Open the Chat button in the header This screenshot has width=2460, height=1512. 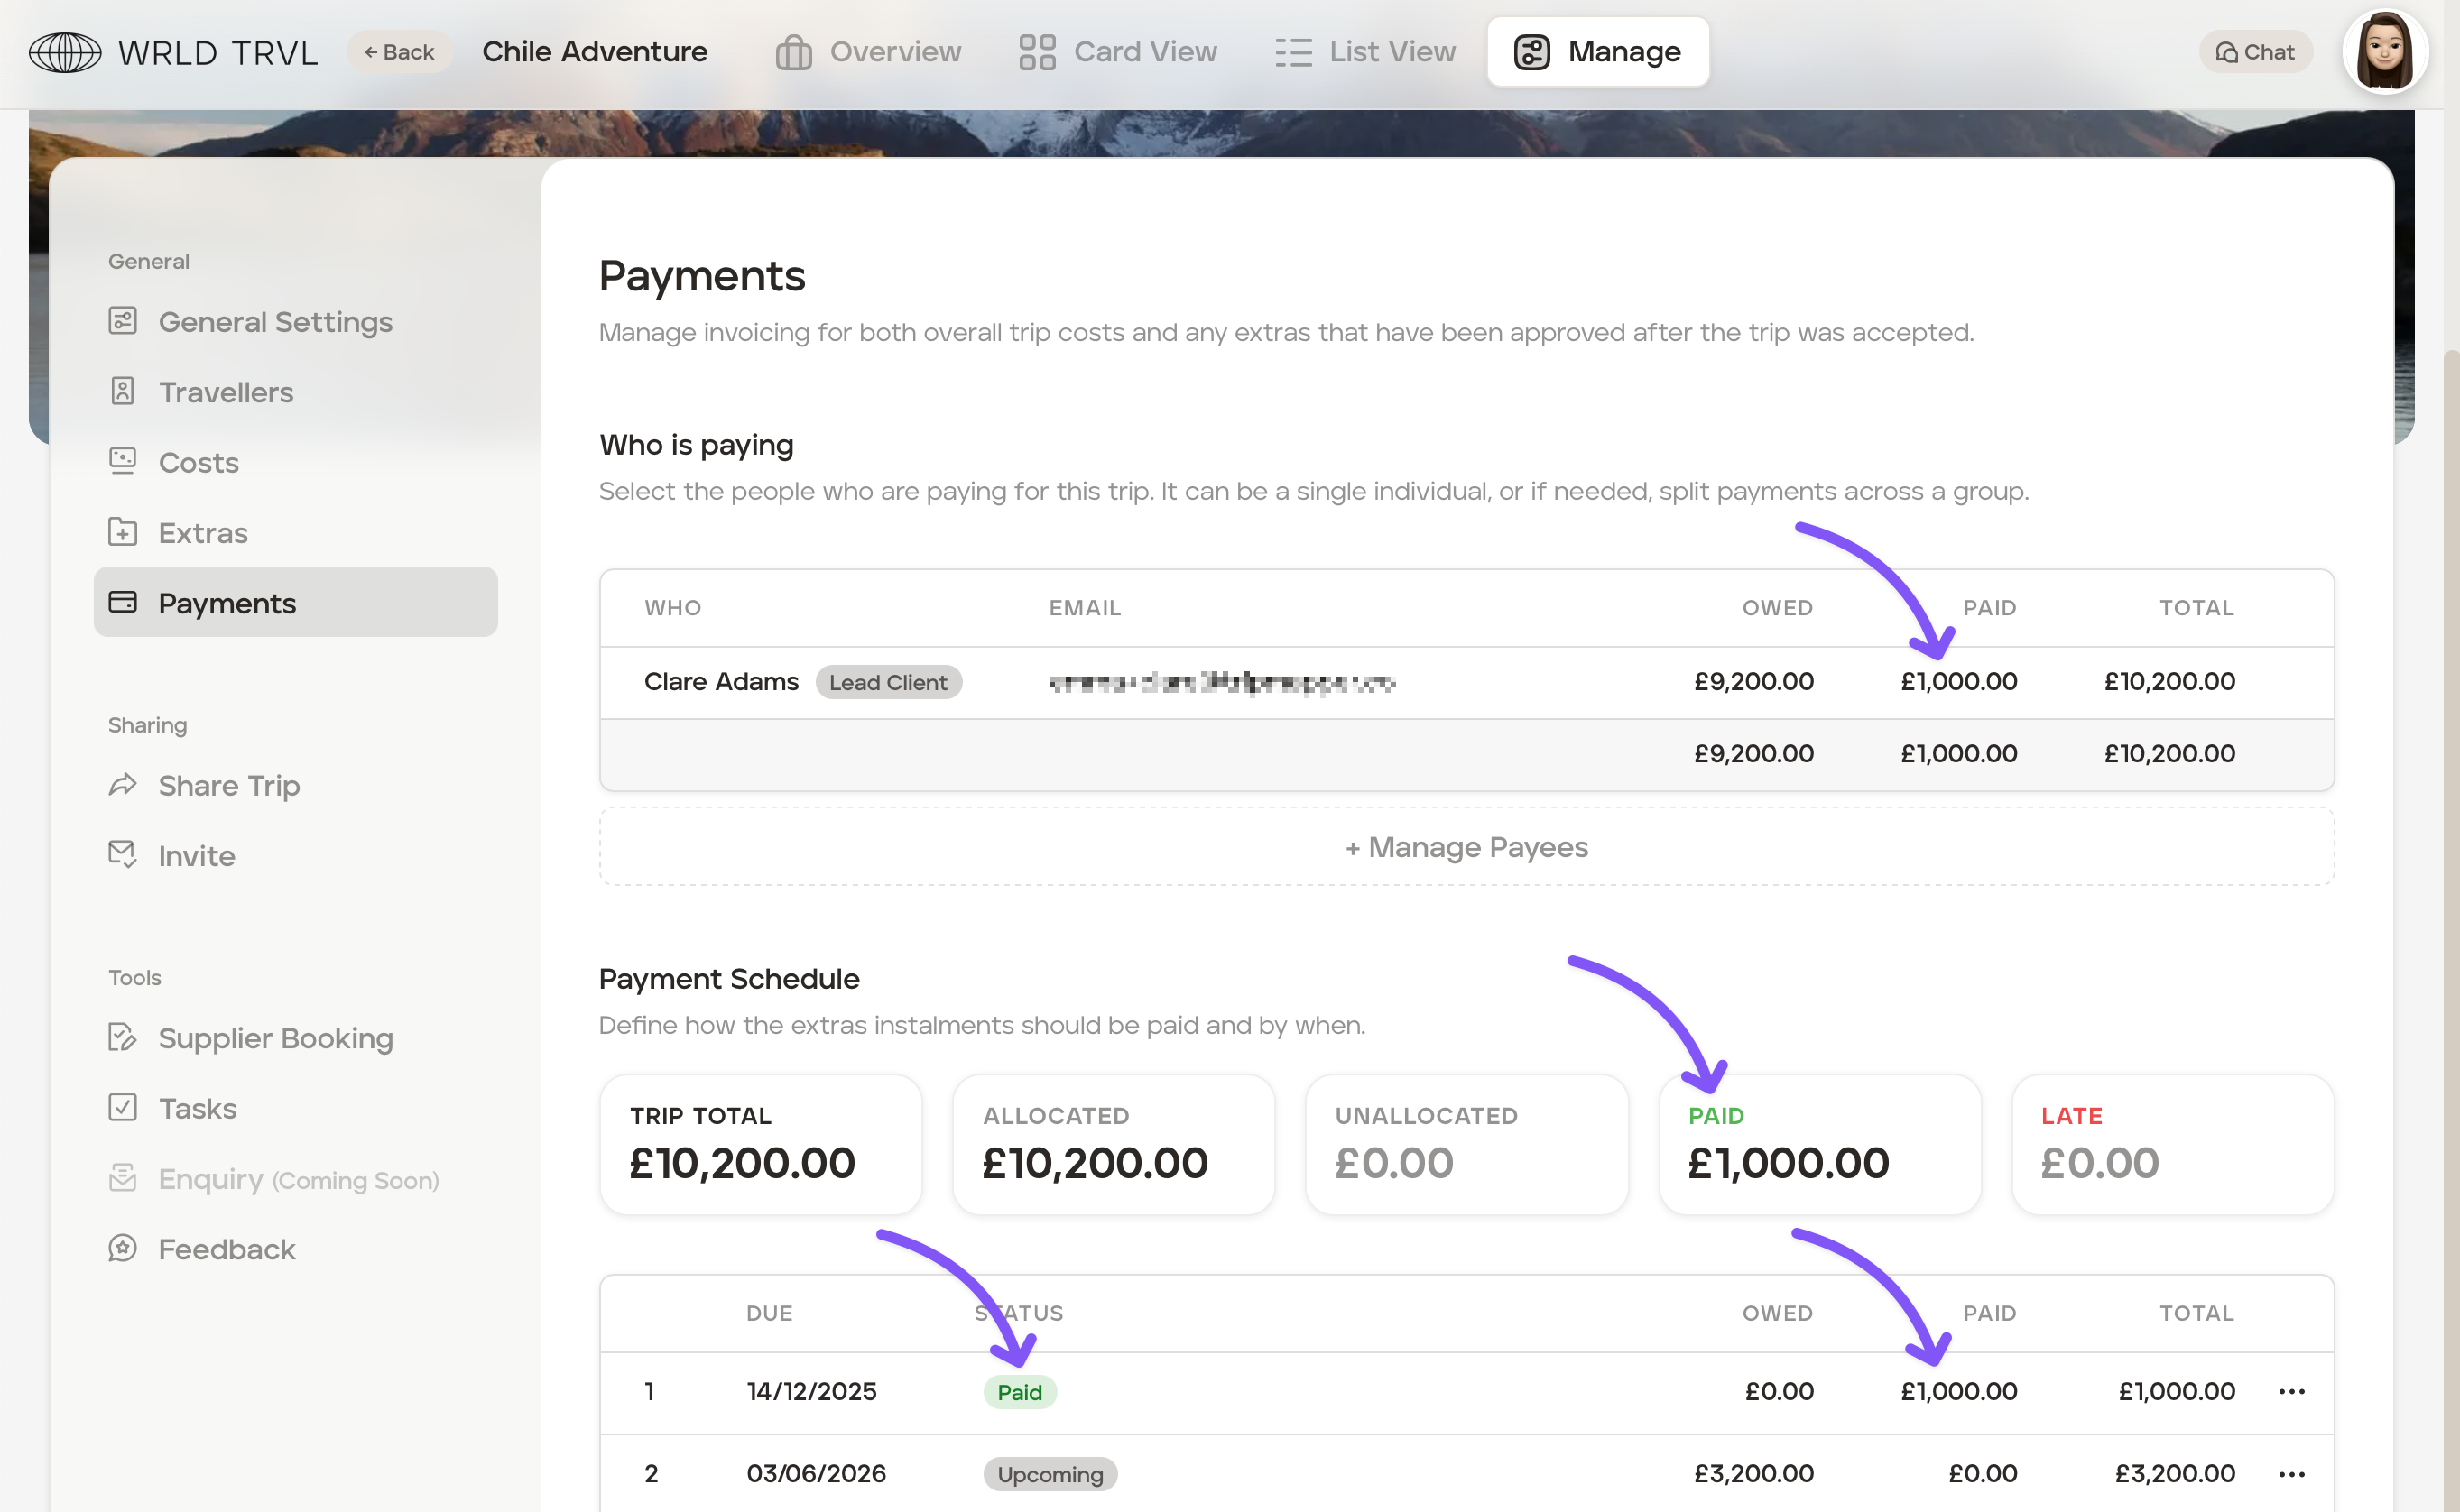coord(2255,52)
